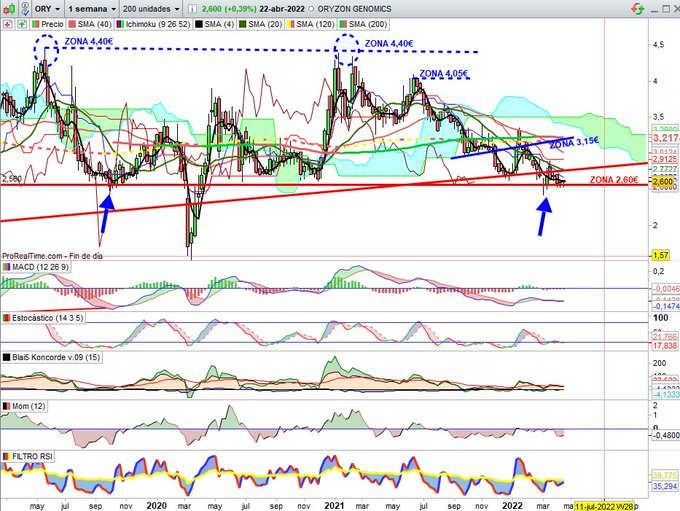Click the black color swatch of SMA (4)
The image size is (680, 511).
(199, 24)
